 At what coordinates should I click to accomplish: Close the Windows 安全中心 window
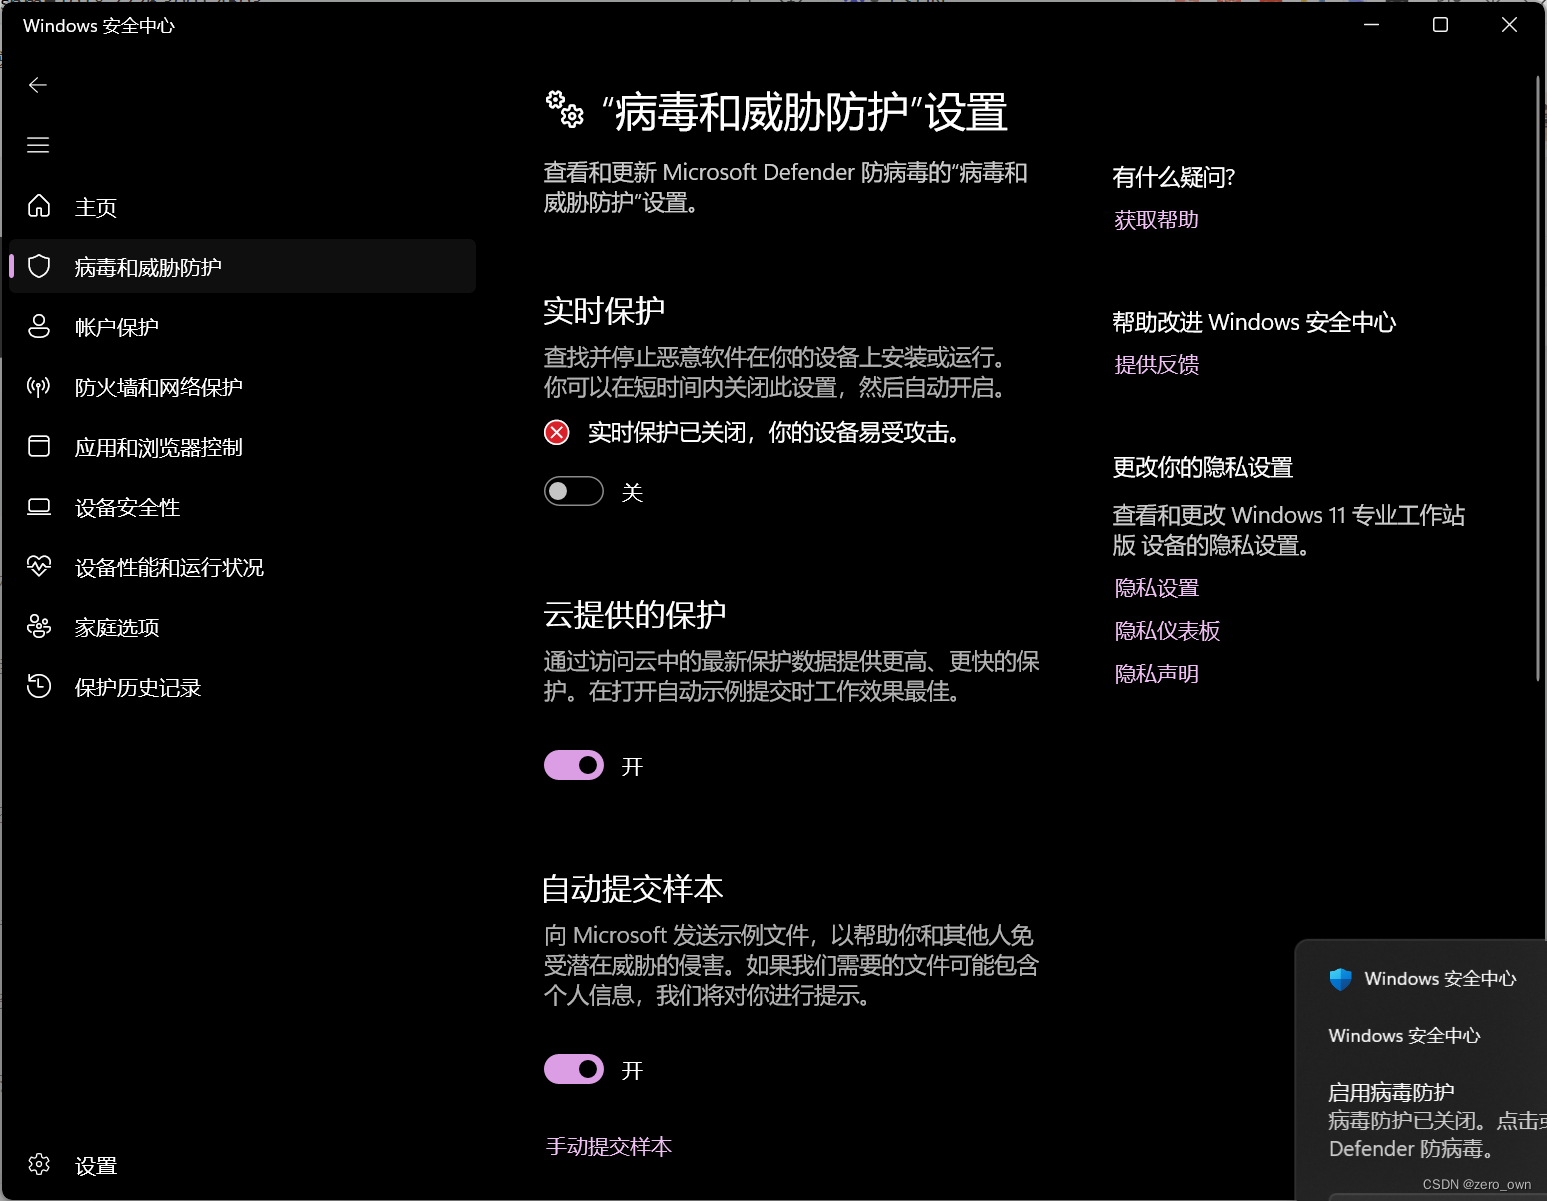click(x=1510, y=25)
